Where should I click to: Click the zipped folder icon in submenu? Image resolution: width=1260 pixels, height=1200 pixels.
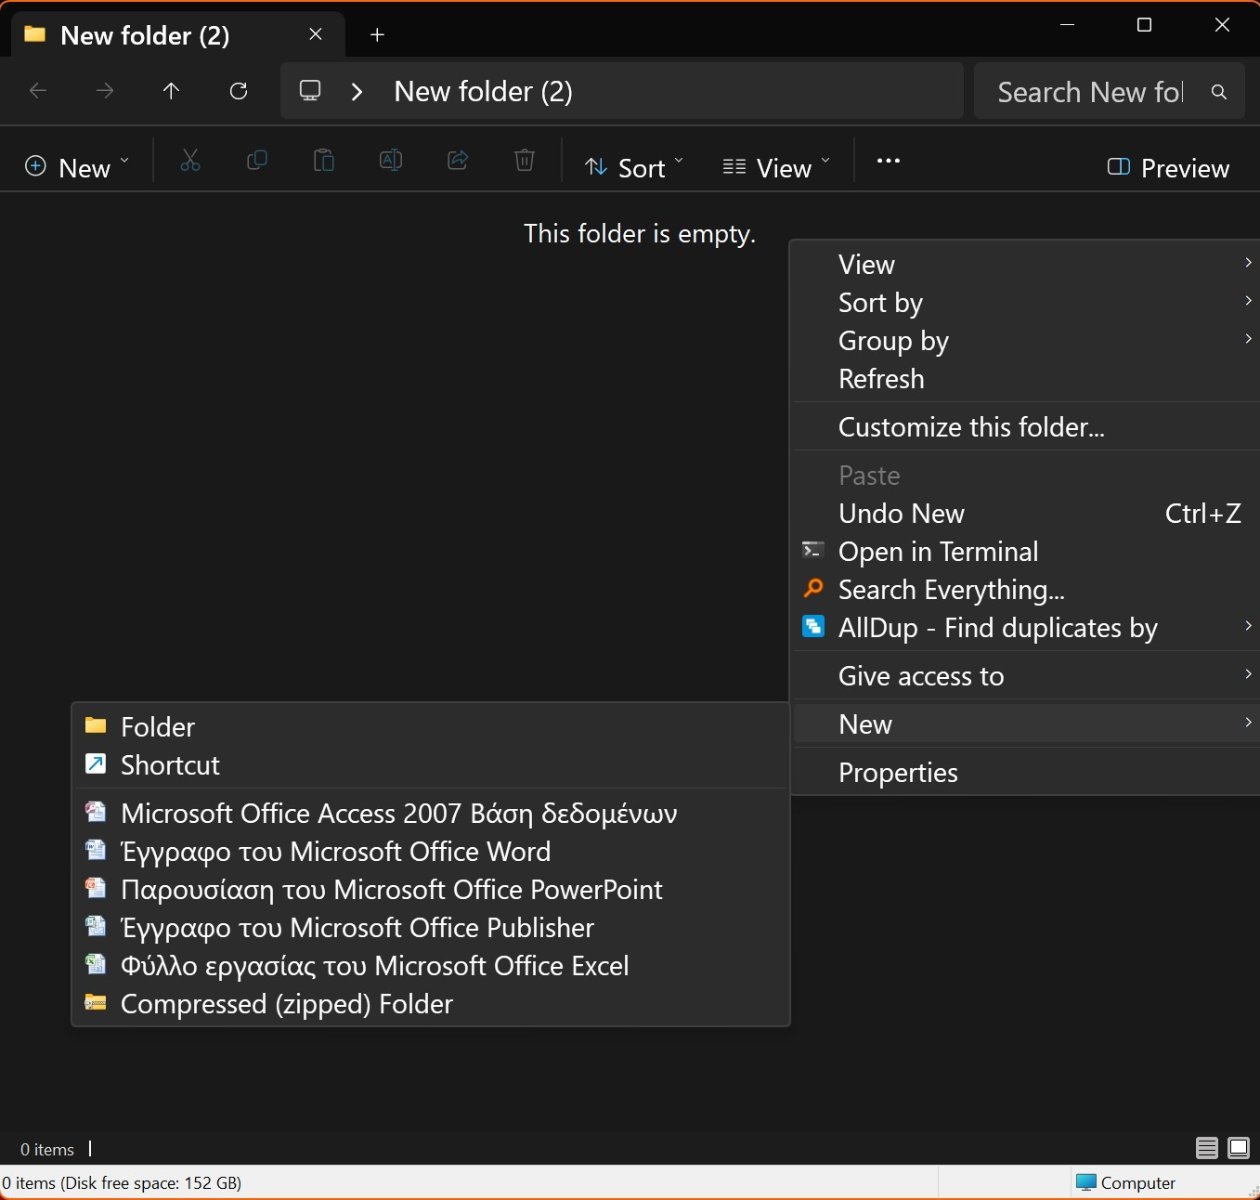click(96, 1002)
